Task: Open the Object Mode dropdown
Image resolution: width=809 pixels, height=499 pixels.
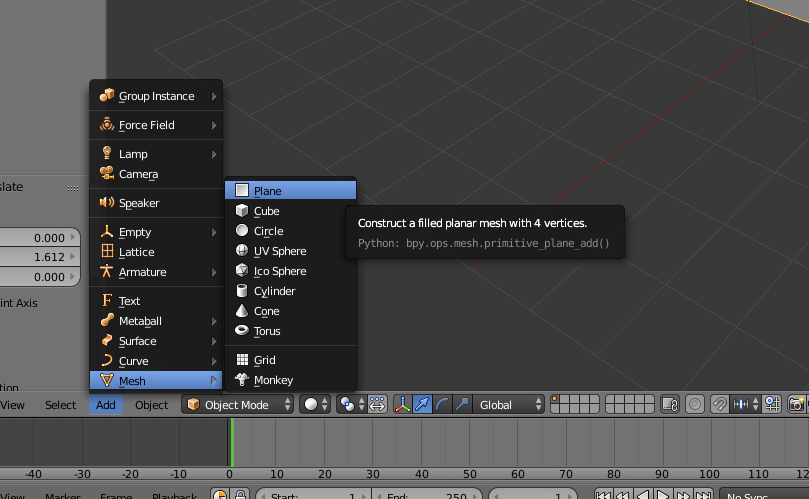Action: (x=238, y=405)
